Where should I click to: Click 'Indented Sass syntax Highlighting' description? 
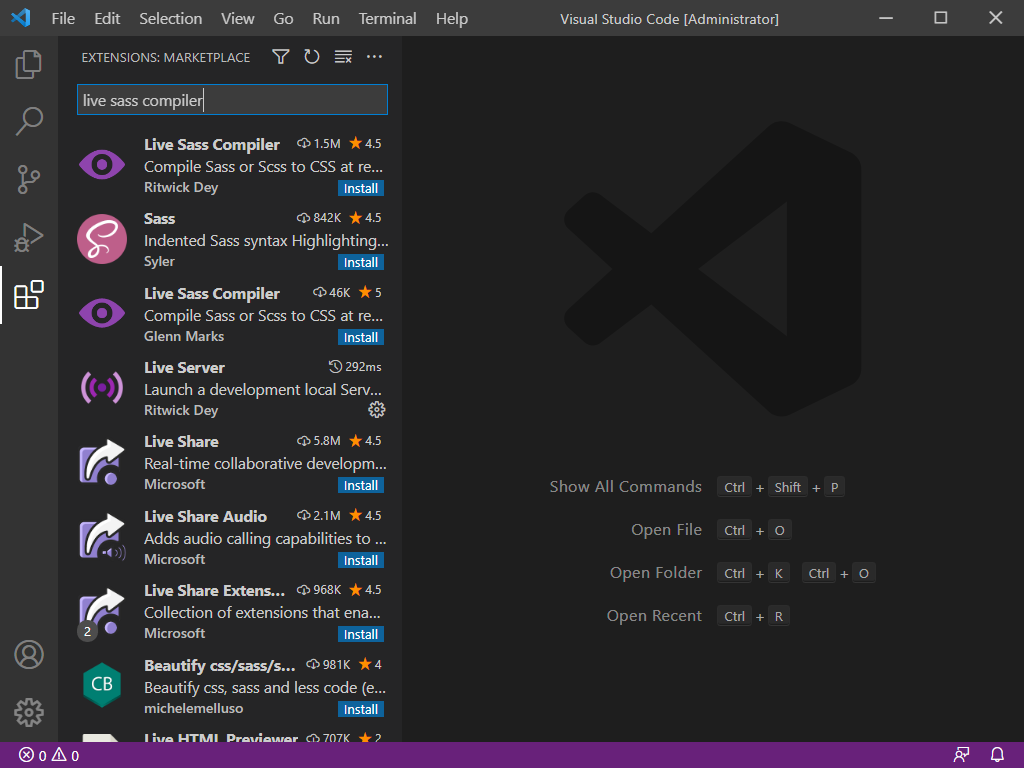pos(266,240)
